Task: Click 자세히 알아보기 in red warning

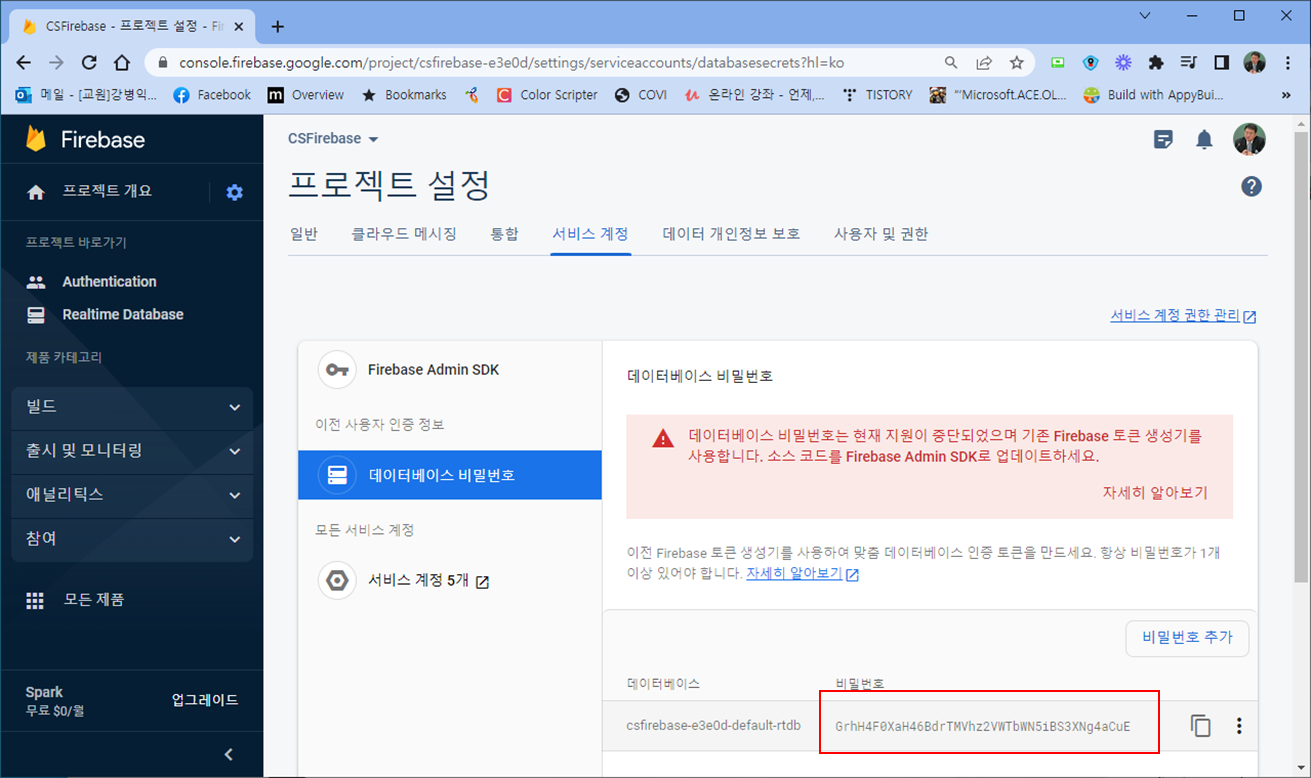Action: pos(1155,493)
